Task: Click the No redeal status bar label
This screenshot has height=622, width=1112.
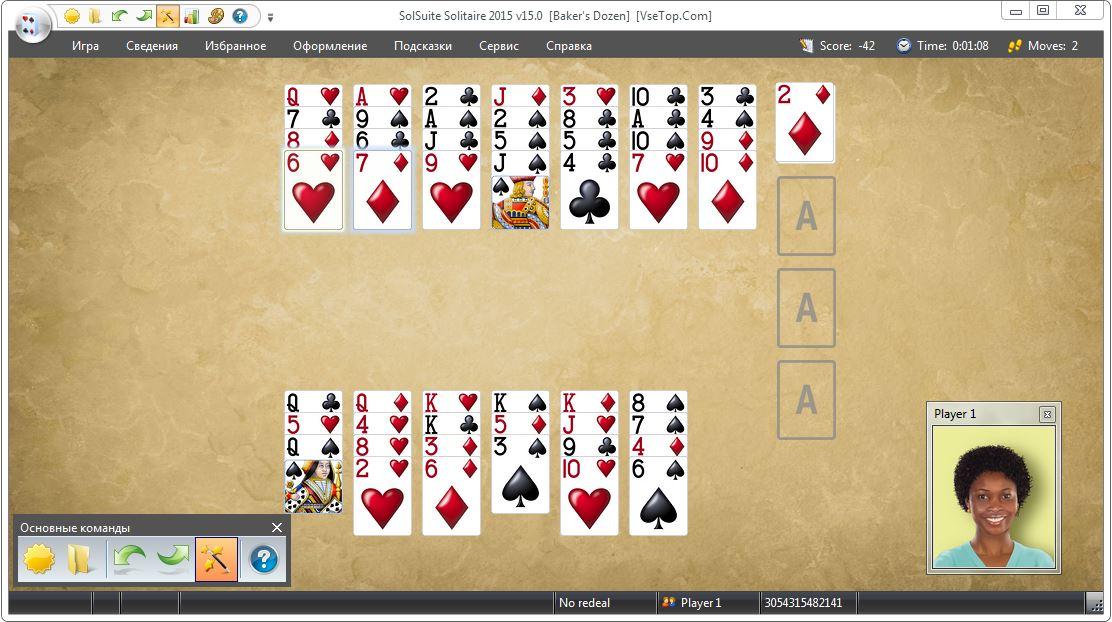Action: [584, 603]
